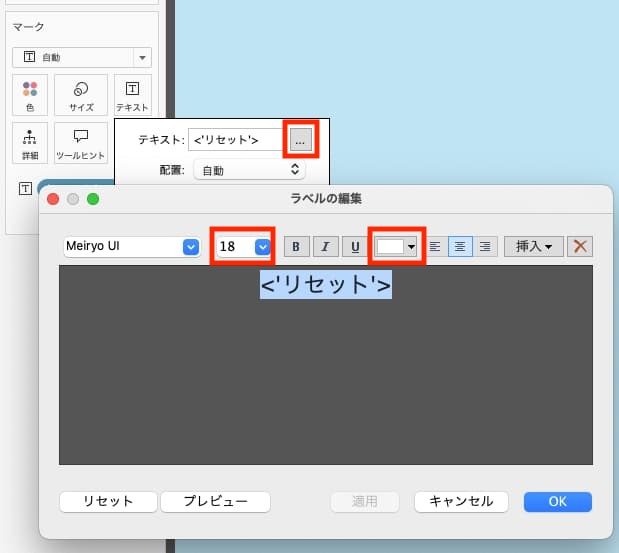Viewport: 619px width, 553px height.
Task: Open the 挿入 insert menu
Action: [534, 246]
